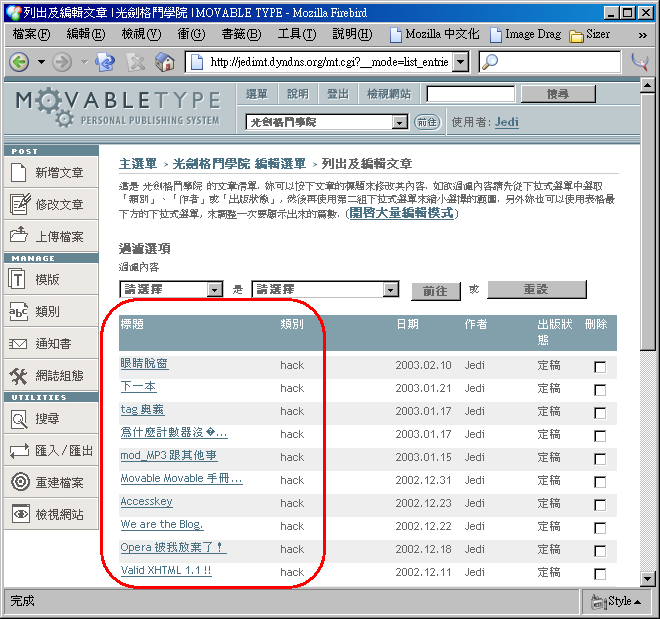Screen dimensions: 660x619
Task: Reload the page with the refresh icon
Action: pyautogui.click(x=105, y=62)
